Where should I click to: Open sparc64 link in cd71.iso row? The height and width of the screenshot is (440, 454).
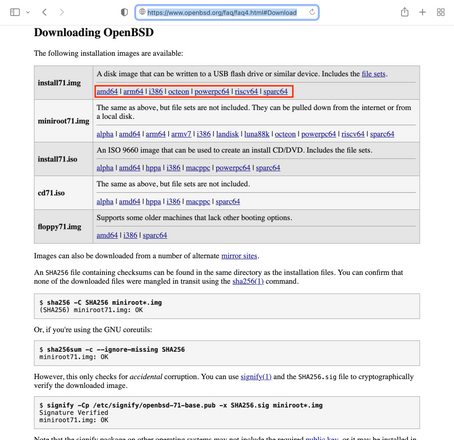tap(228, 201)
